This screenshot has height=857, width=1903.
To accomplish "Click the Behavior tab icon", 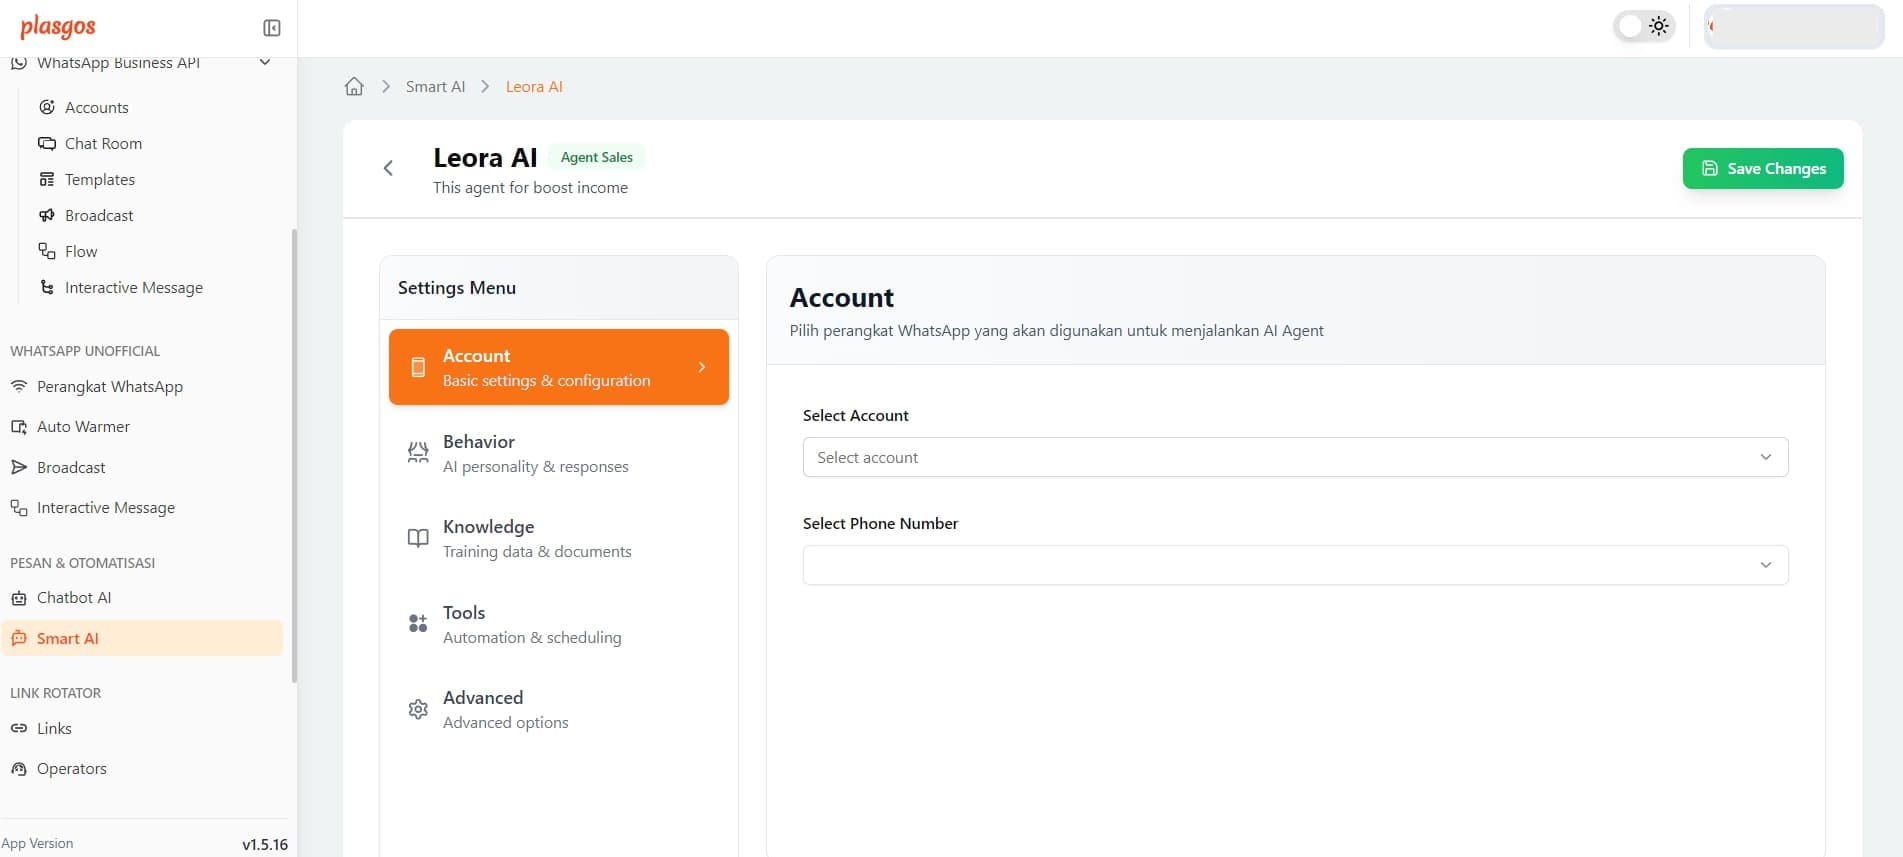I will pos(418,453).
